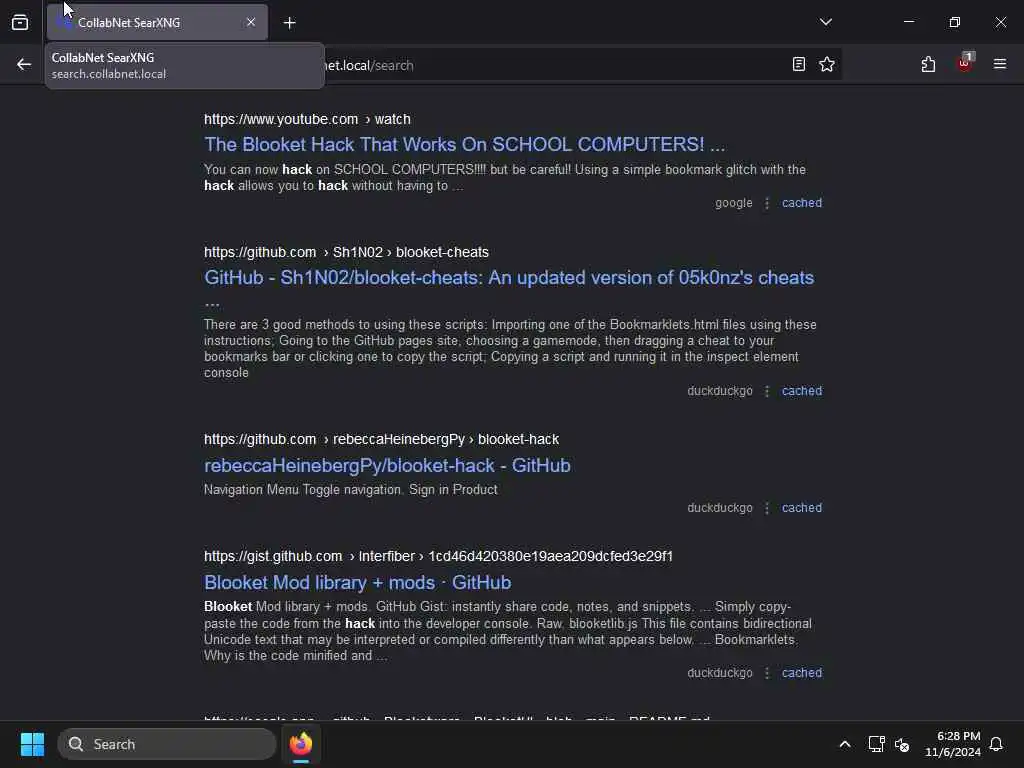Viewport: 1024px width, 768px height.
Task: Click the gist.github.com Interfiber URL text
Action: [x=438, y=556]
